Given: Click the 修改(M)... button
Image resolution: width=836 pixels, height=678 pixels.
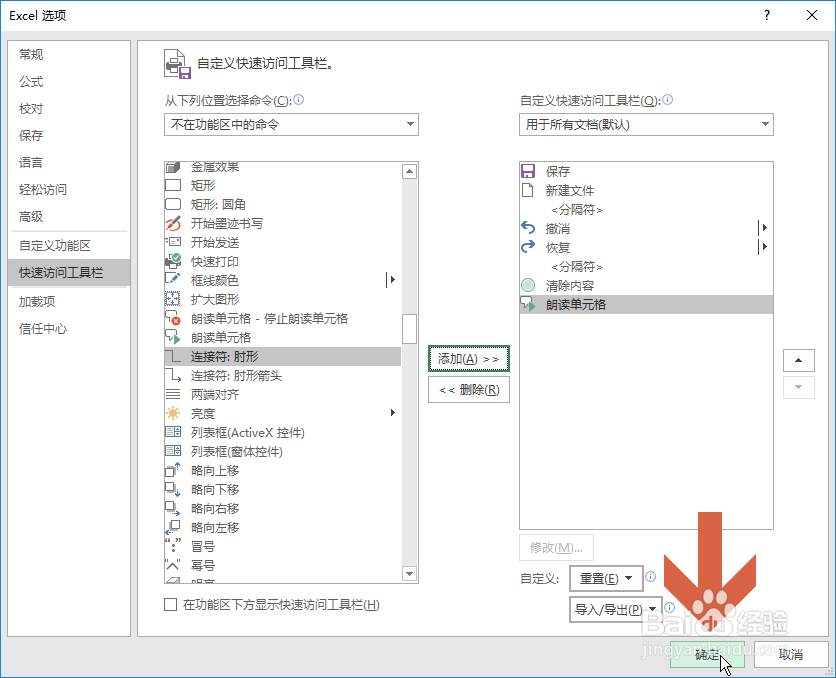Looking at the screenshot, I should tap(556, 547).
